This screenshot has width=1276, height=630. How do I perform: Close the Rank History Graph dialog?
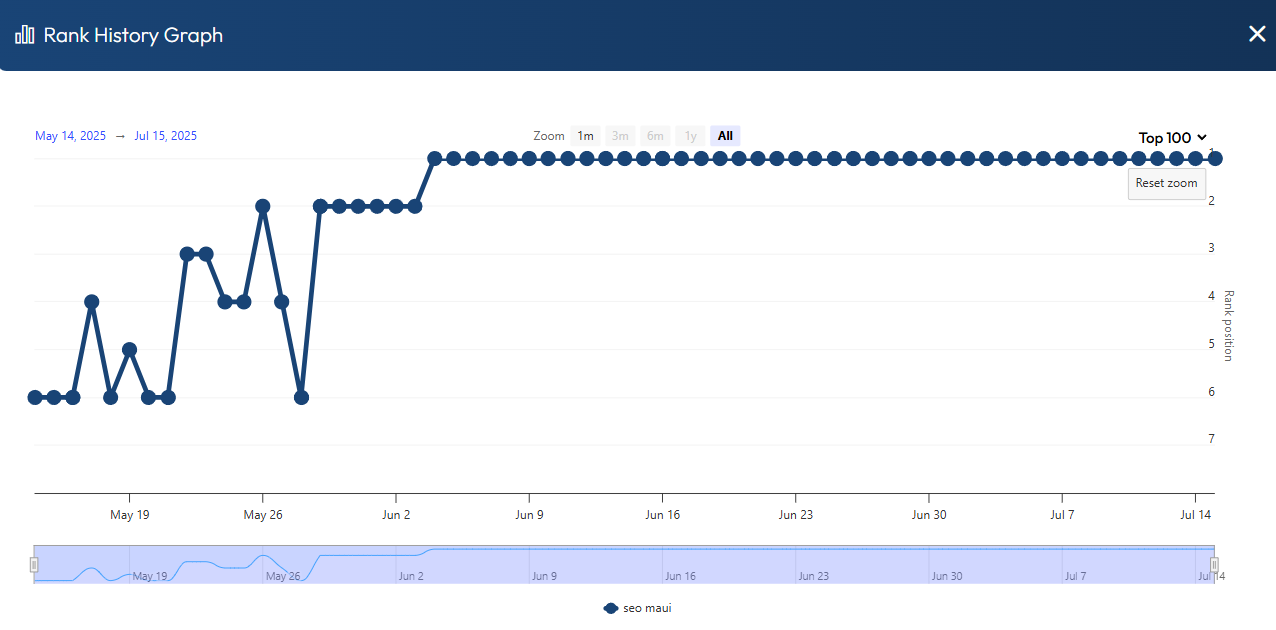(x=1257, y=34)
